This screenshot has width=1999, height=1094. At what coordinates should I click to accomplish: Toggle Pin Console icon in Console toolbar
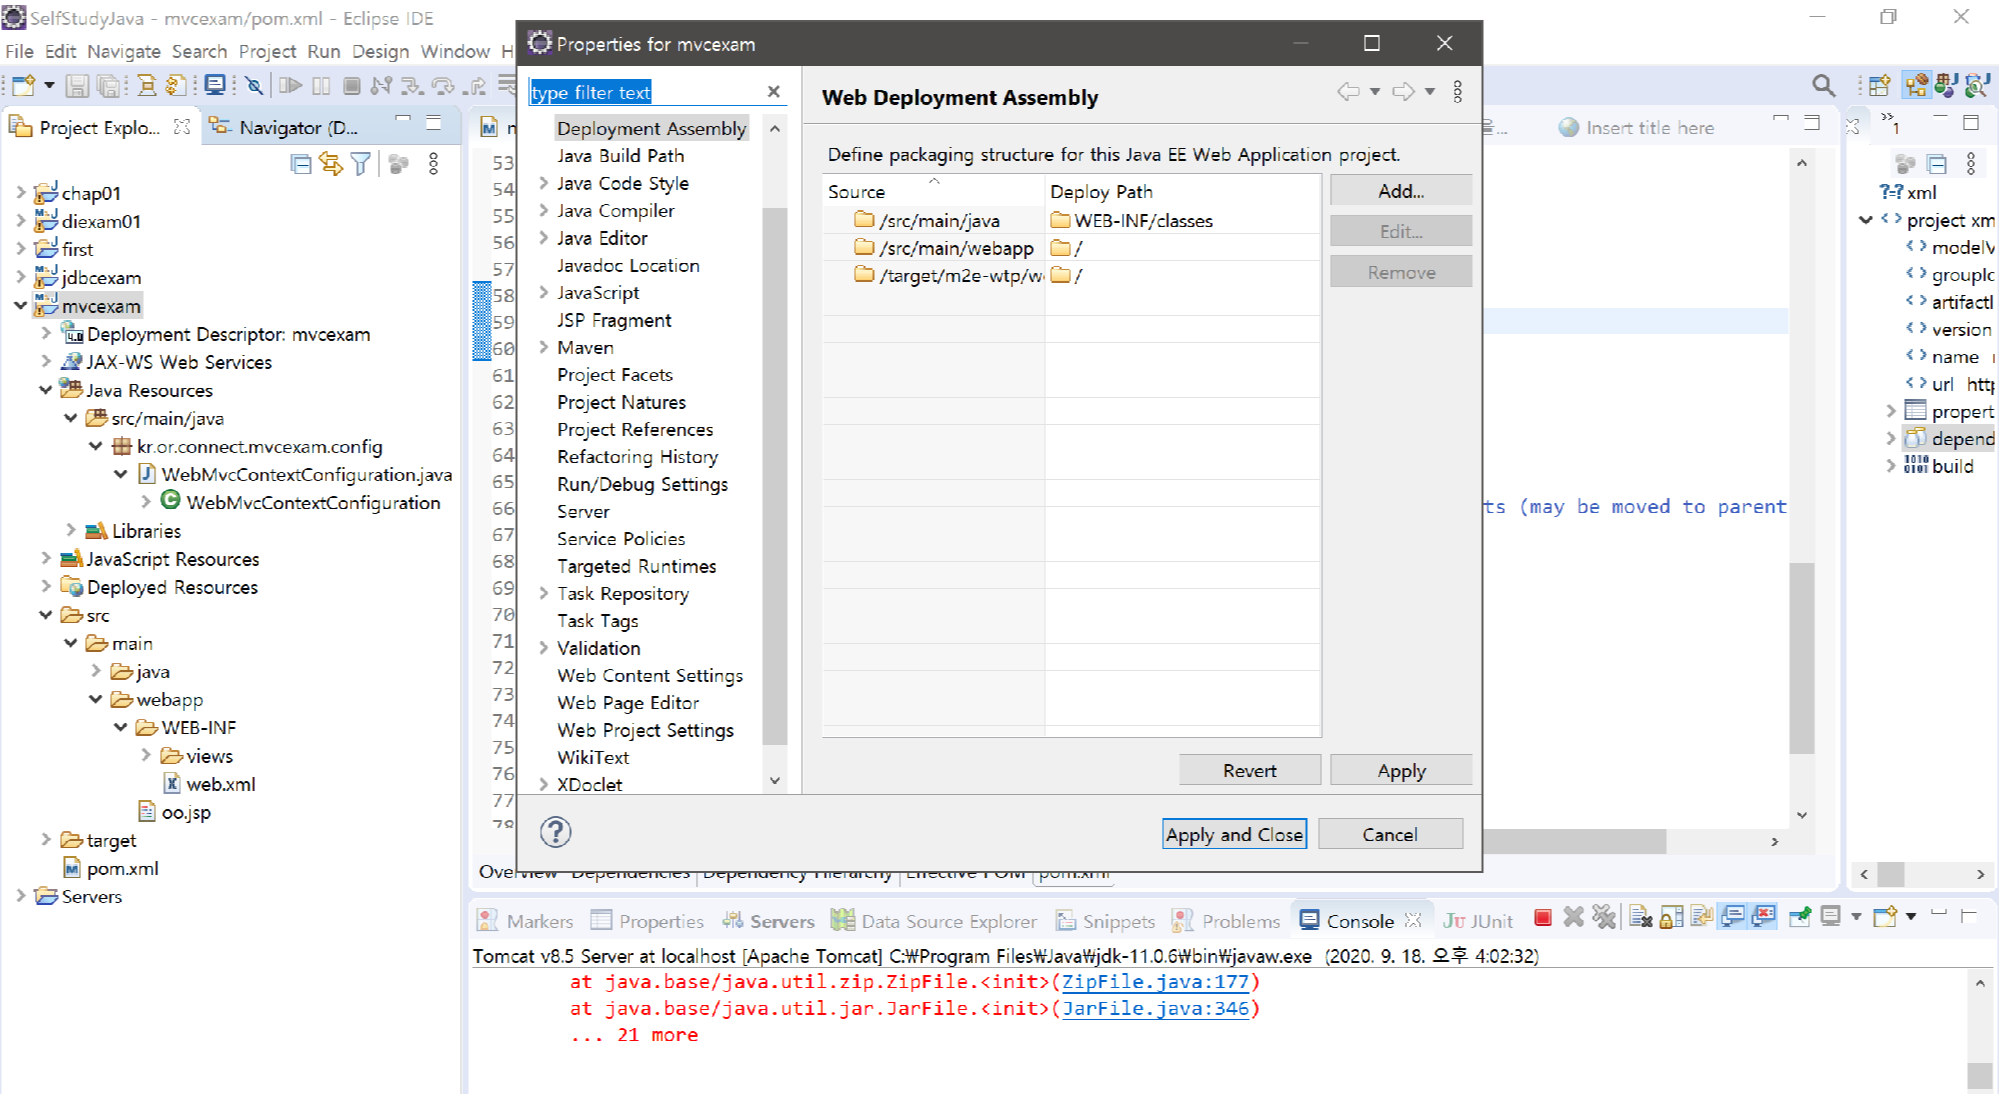coord(1800,918)
